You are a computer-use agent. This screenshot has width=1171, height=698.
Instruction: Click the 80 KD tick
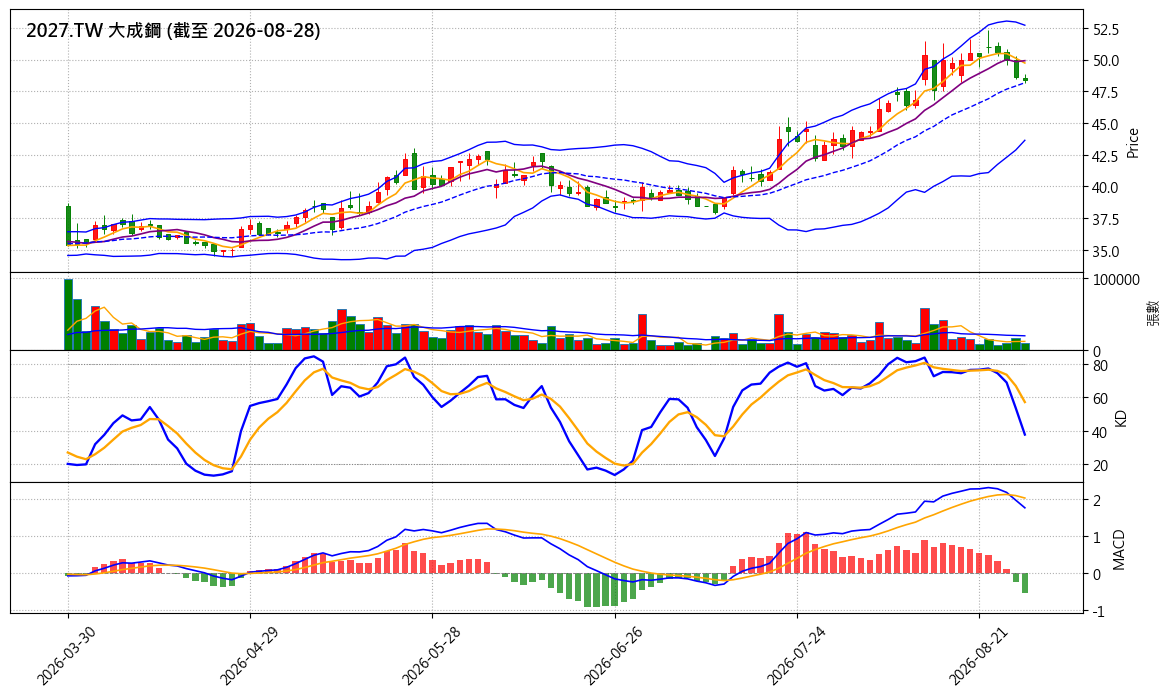click(x=1100, y=366)
